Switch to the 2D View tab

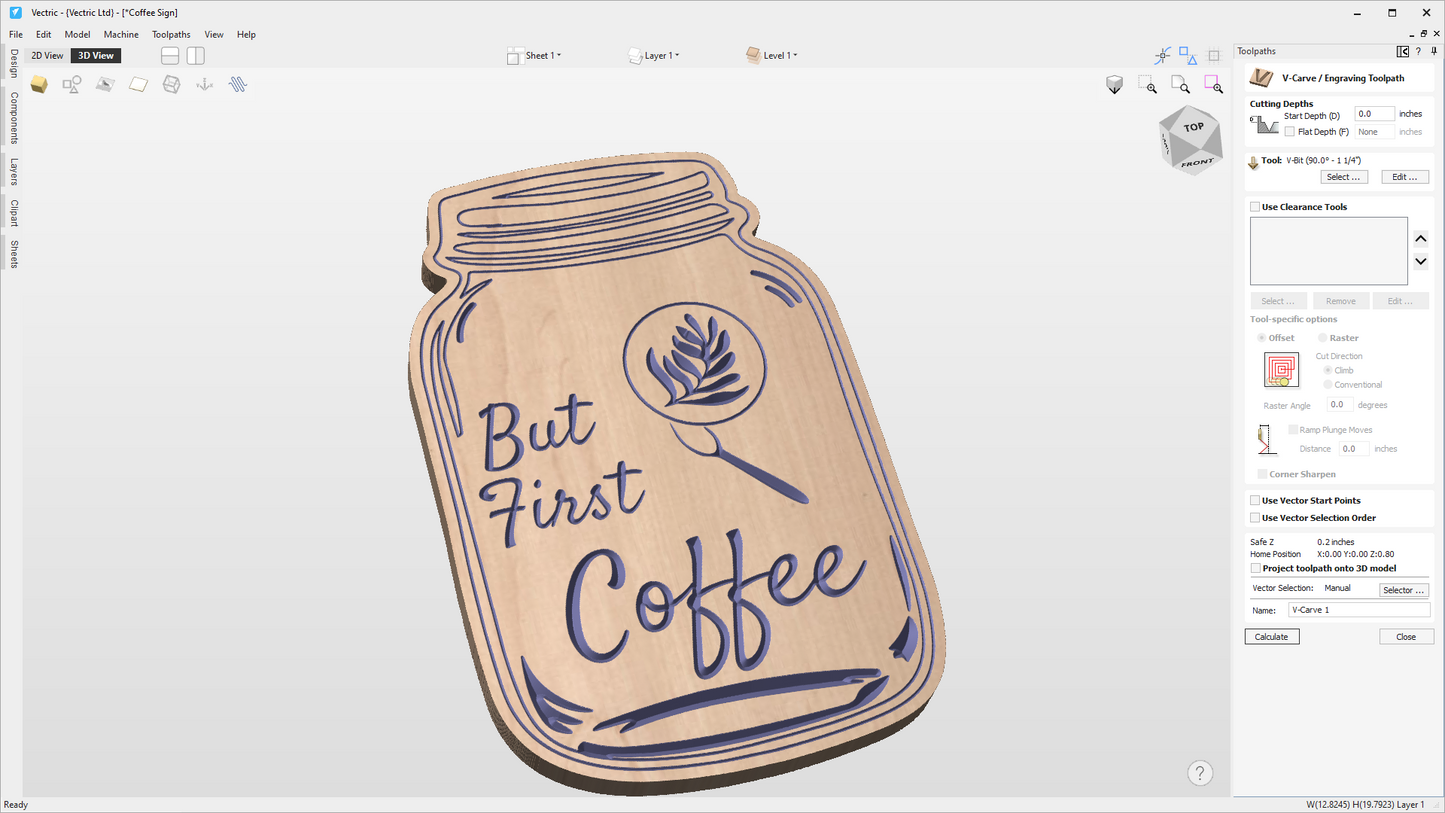pos(46,55)
